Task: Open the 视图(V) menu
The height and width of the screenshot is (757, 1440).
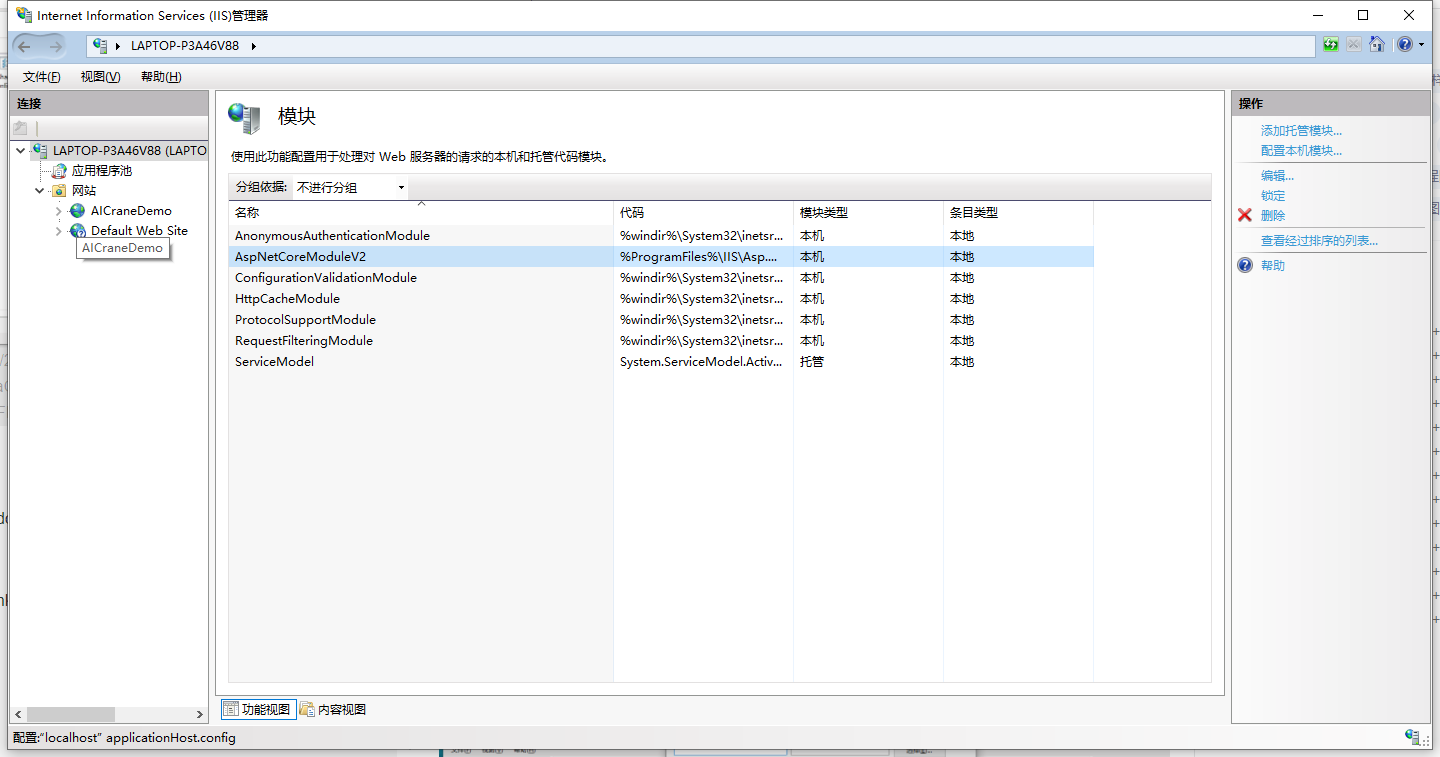Action: 99,76
